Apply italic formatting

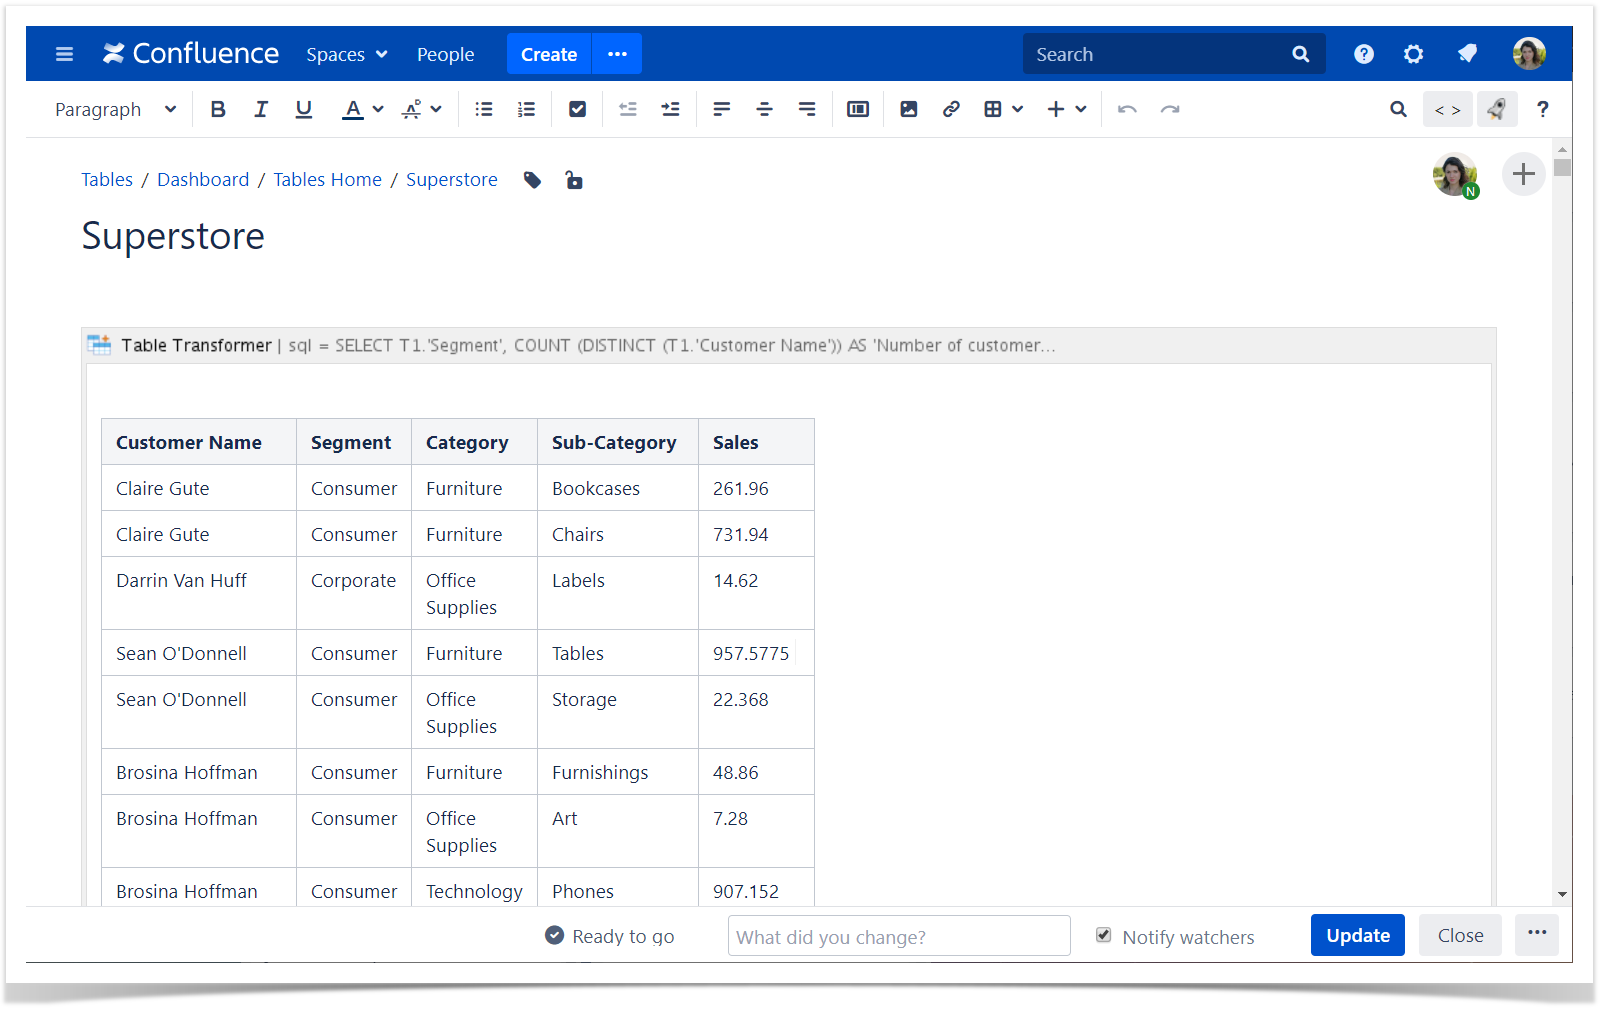[261, 109]
